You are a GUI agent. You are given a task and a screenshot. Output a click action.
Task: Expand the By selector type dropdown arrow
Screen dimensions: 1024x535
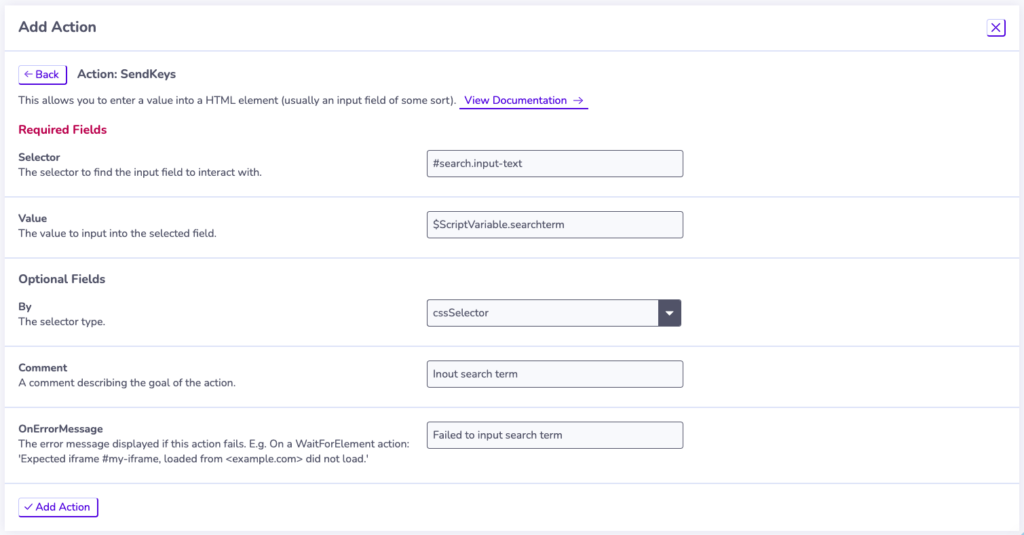click(669, 313)
